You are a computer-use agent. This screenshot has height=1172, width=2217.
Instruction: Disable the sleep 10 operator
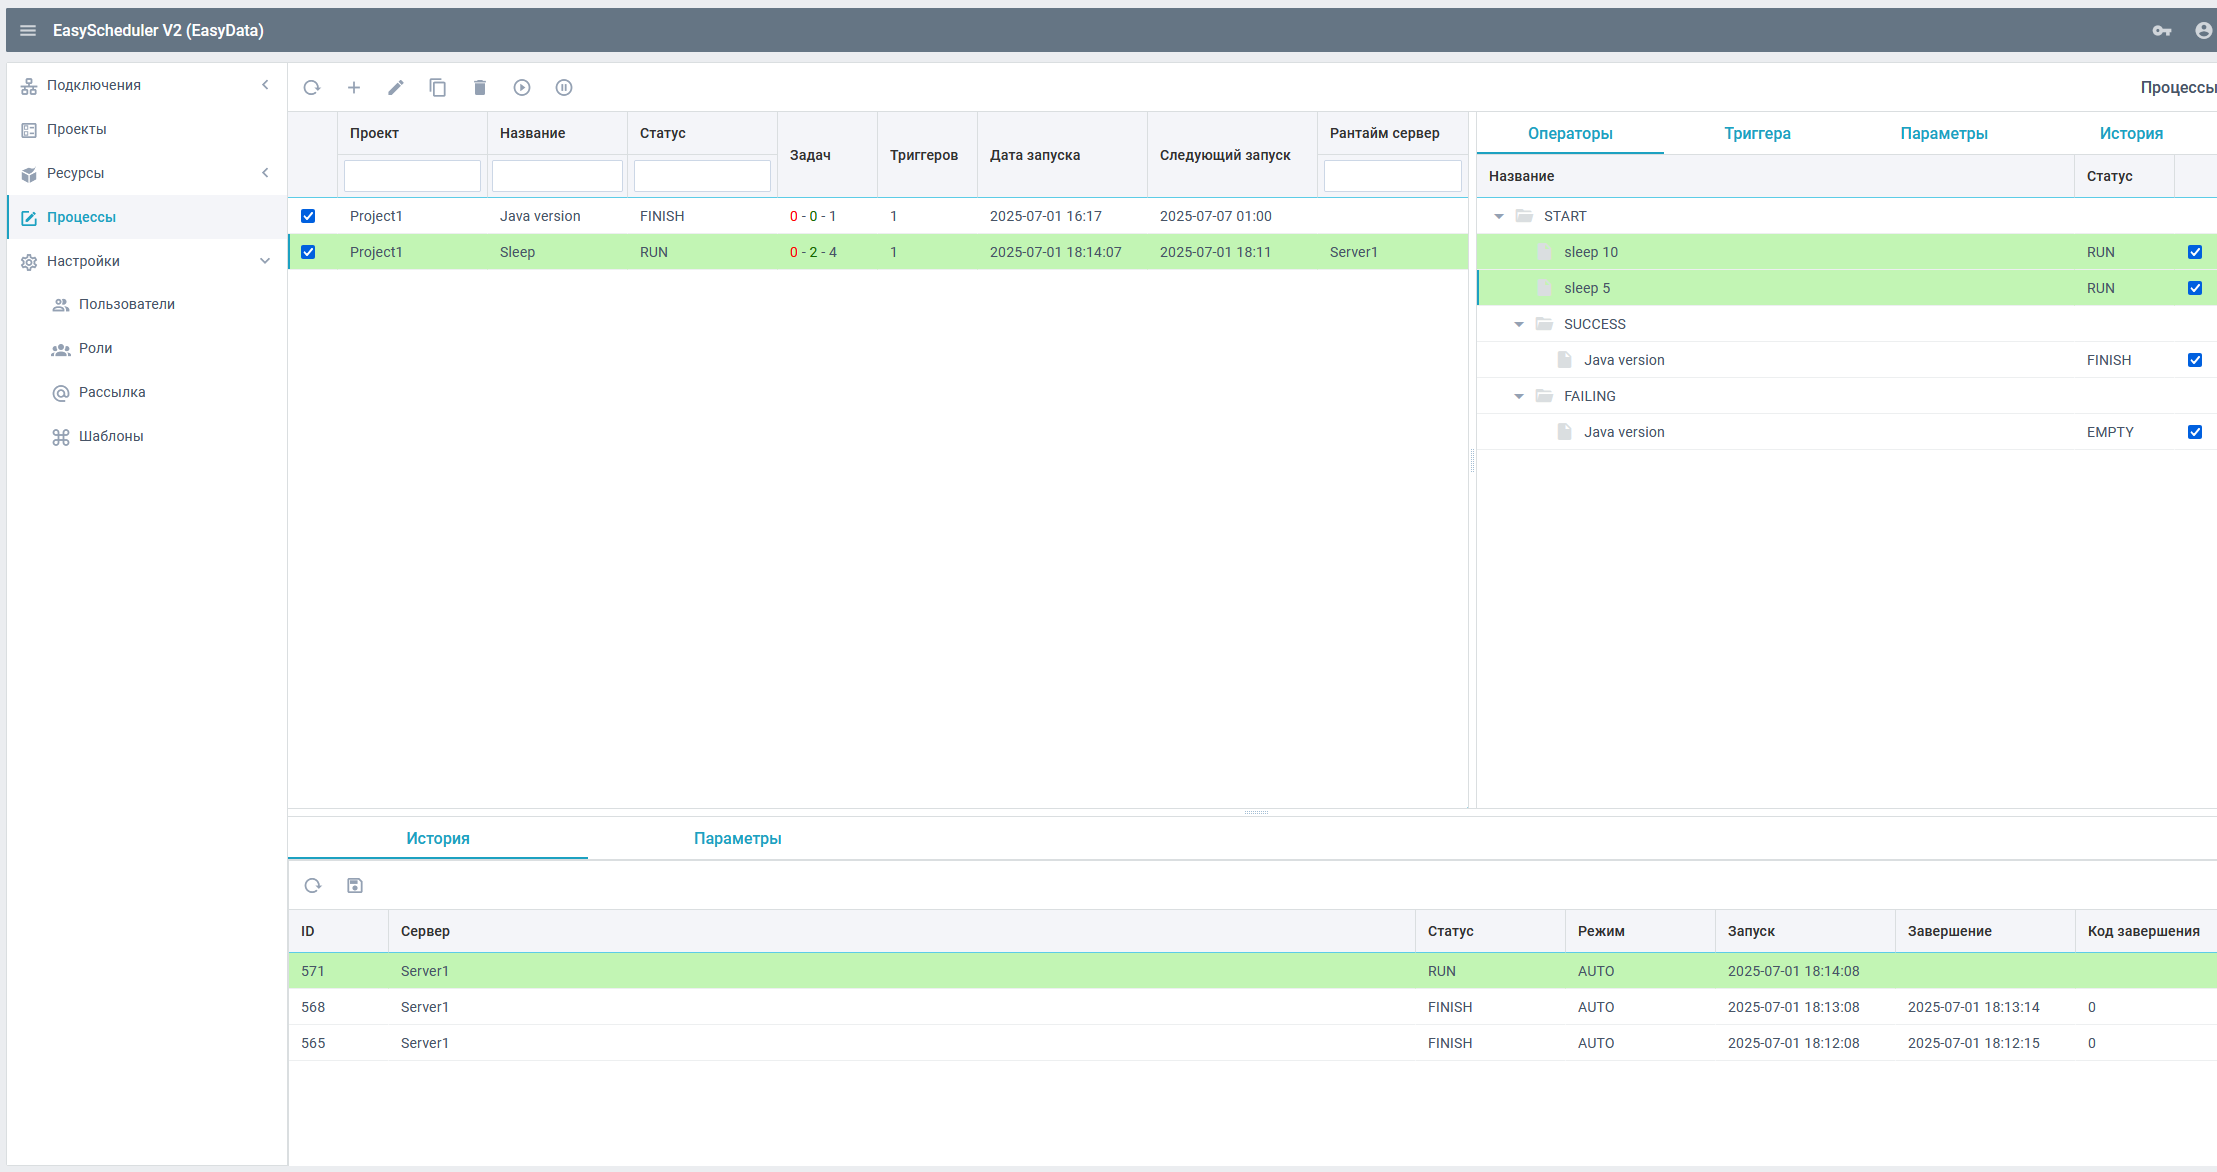[2195, 251]
